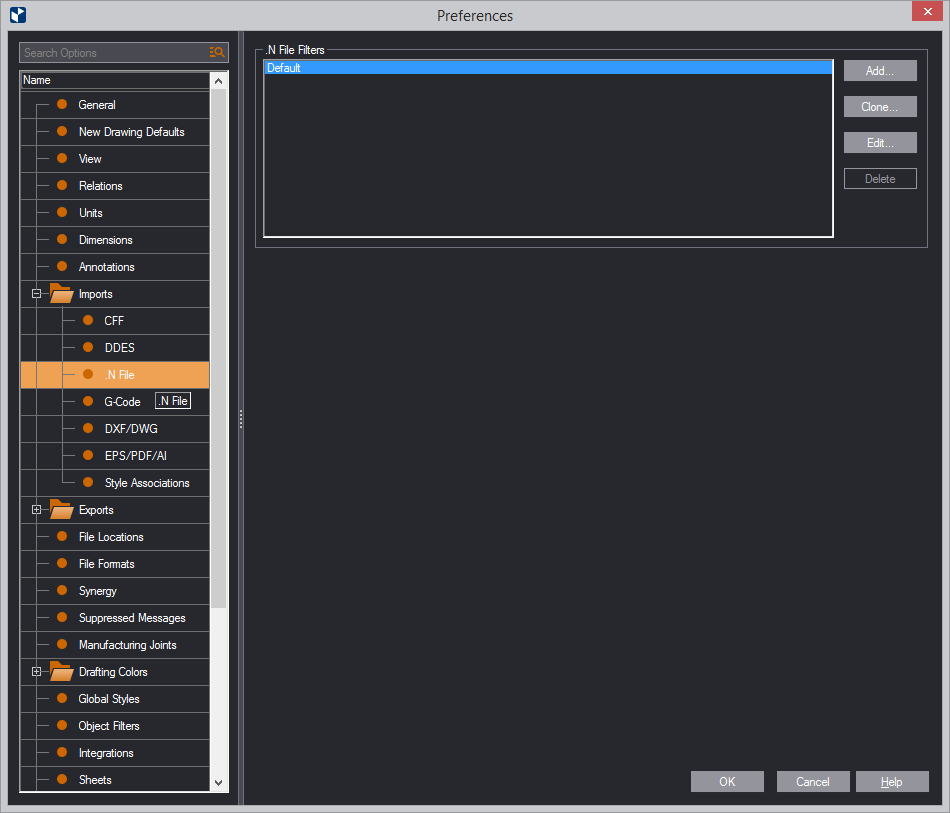Open Manufacturing Joints preferences
Screen dimensions: 950x813
coord(128,645)
